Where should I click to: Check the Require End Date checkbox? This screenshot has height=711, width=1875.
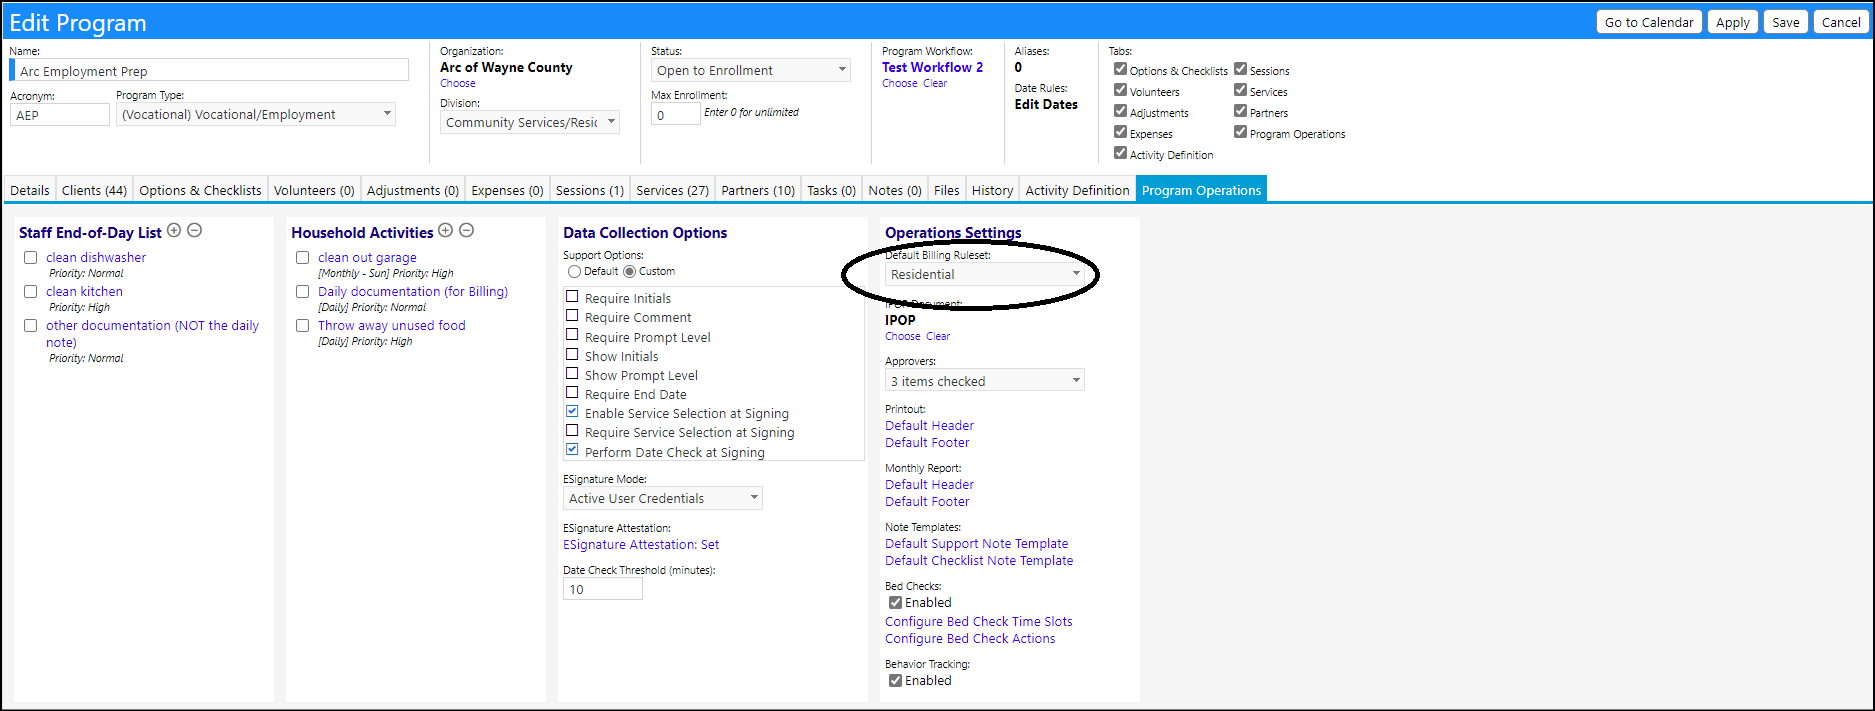coord(572,393)
